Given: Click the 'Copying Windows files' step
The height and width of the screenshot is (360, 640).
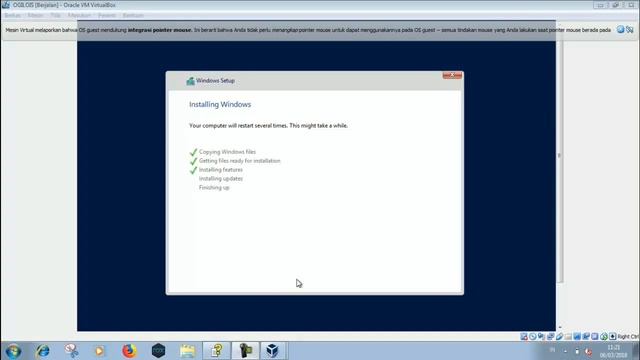Looking at the screenshot, I should [227, 152].
